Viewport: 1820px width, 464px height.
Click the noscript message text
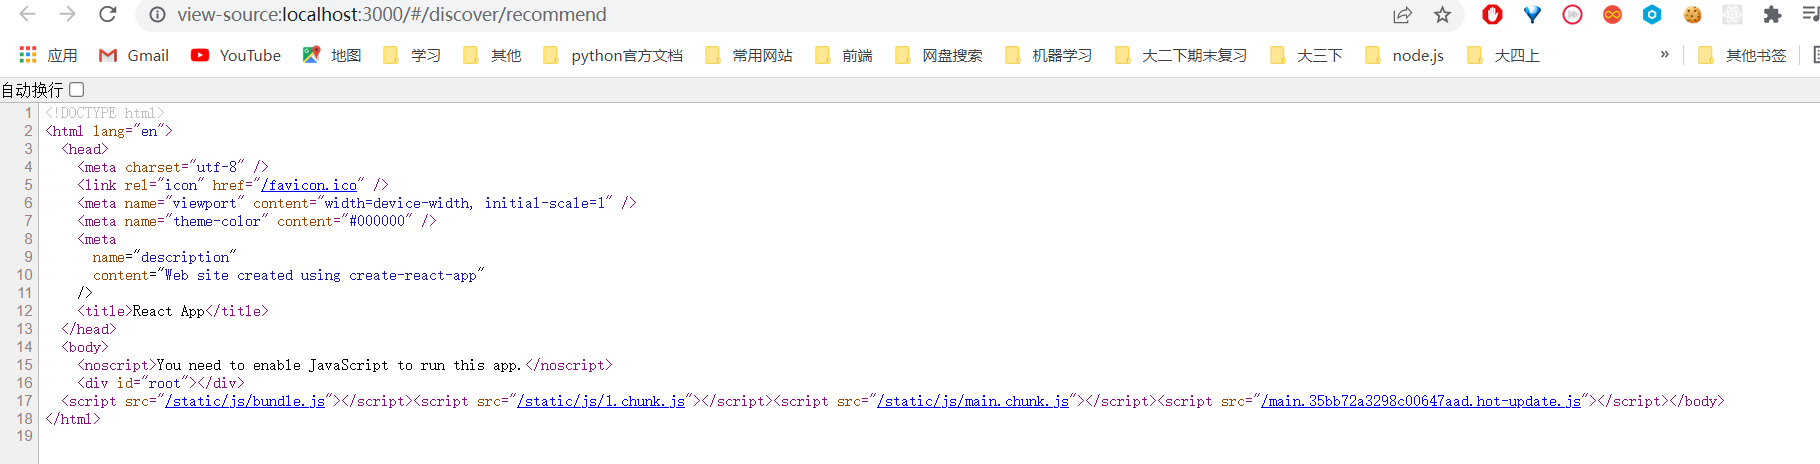pyautogui.click(x=339, y=365)
